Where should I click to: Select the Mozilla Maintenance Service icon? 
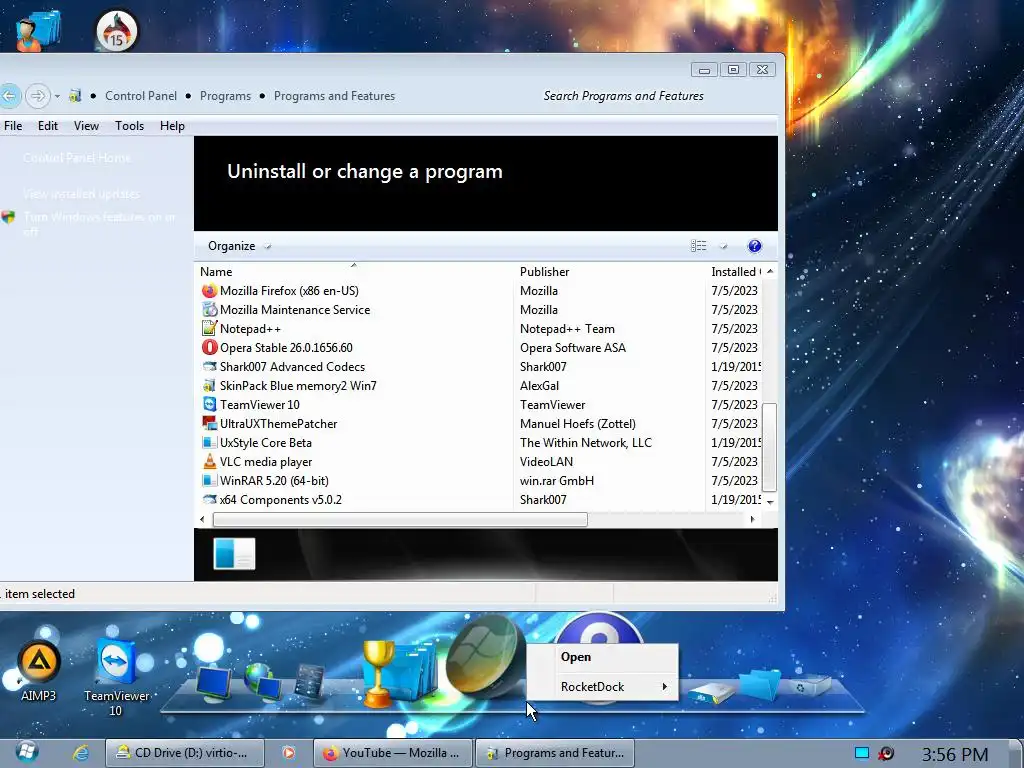[x=209, y=310]
